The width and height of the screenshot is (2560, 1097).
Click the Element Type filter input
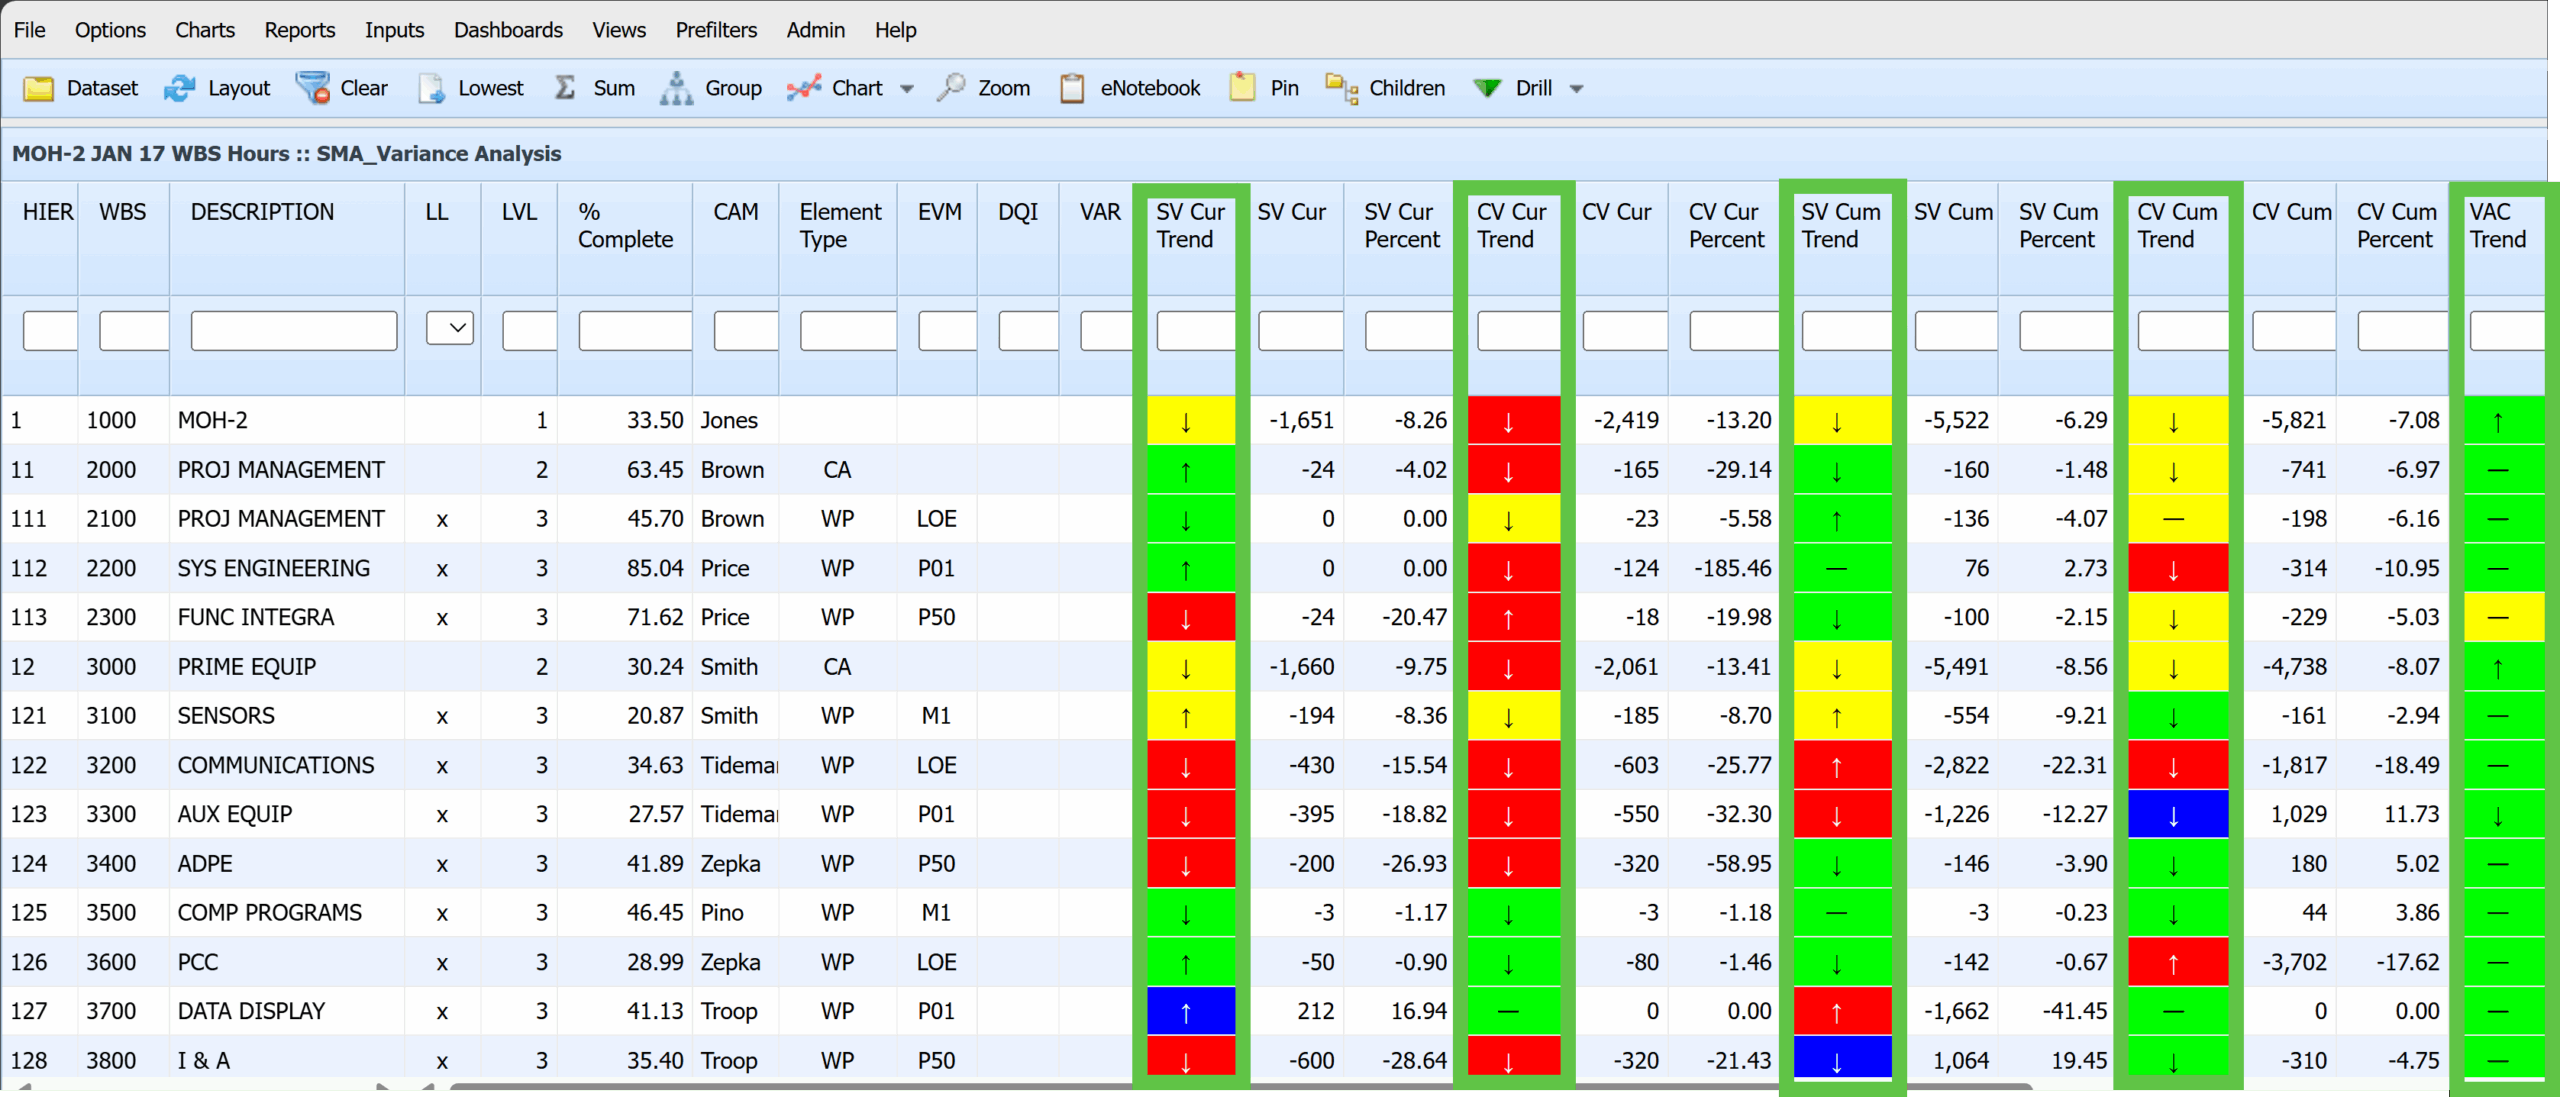(848, 330)
